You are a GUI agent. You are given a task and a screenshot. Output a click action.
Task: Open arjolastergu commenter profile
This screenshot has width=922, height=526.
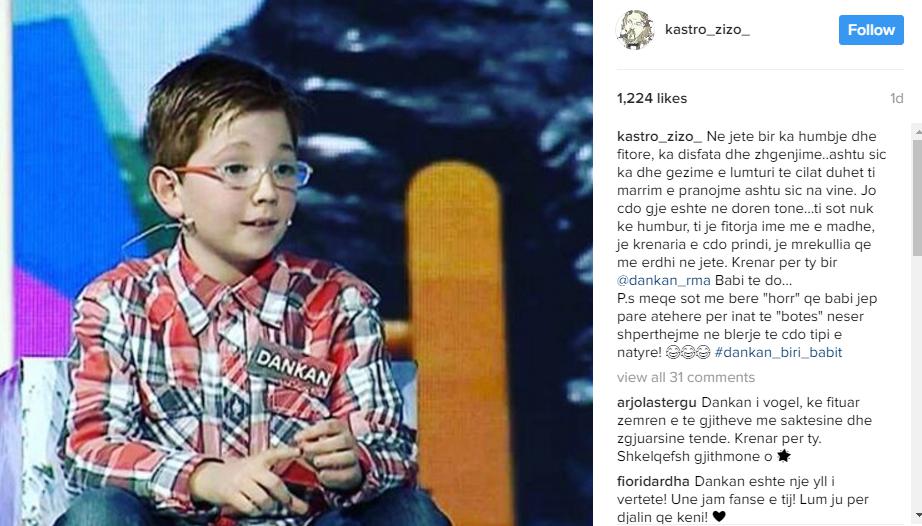coord(657,403)
